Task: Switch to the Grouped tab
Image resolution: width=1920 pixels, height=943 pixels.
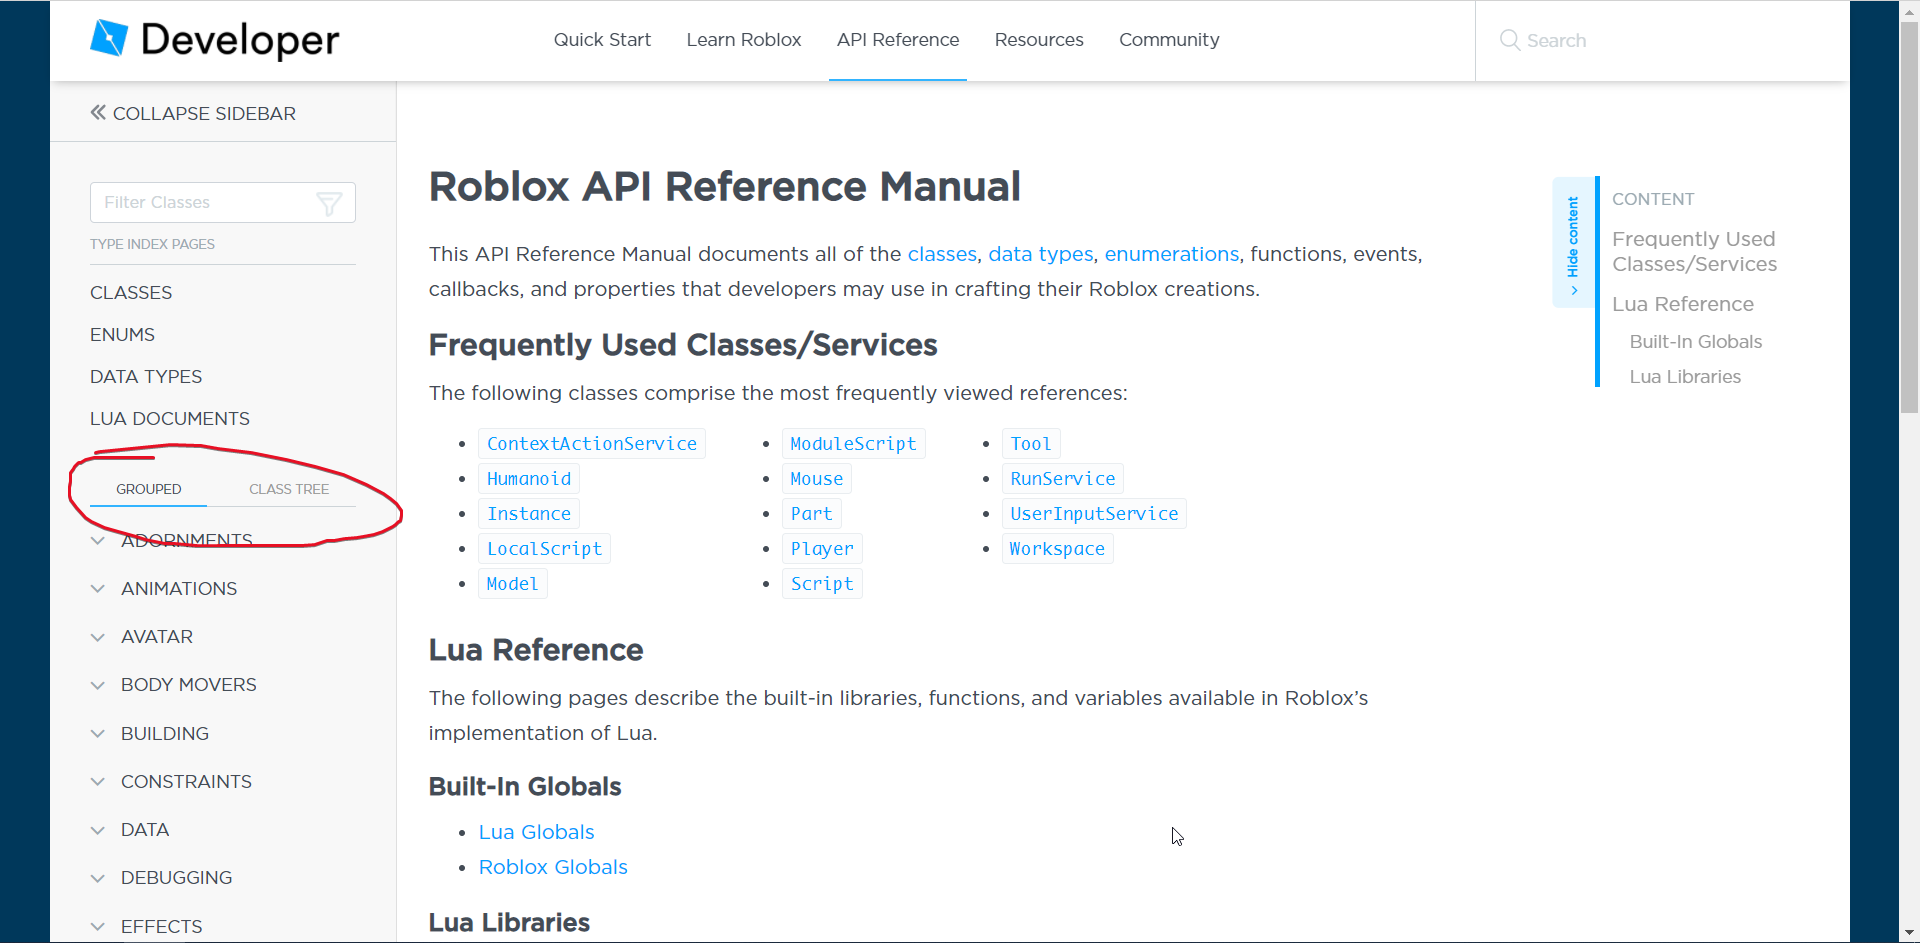Action: (148, 489)
